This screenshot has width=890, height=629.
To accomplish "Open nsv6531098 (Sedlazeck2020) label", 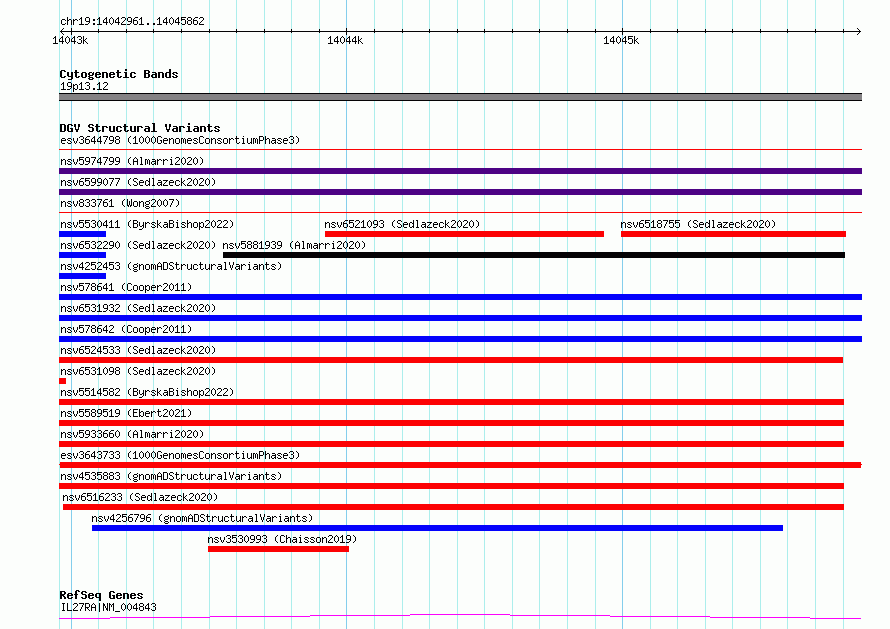I will tap(138, 371).
